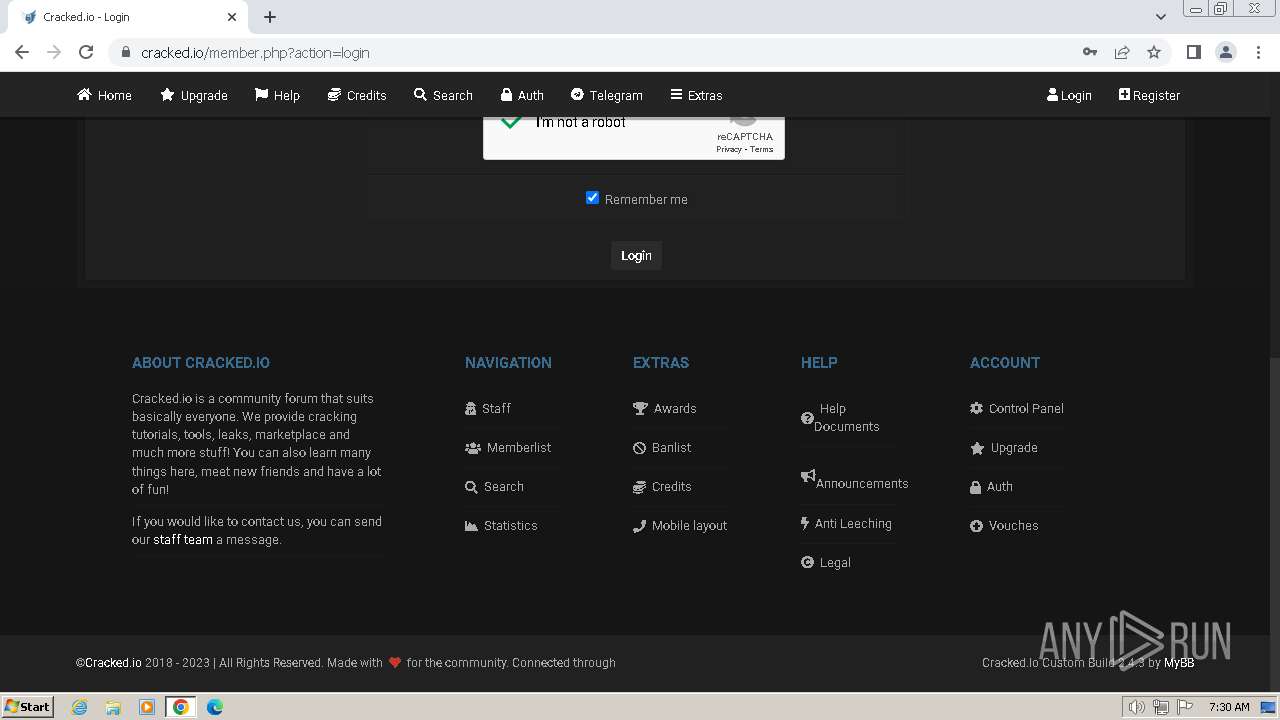Open the Chrome profile icon

tap(1226, 52)
